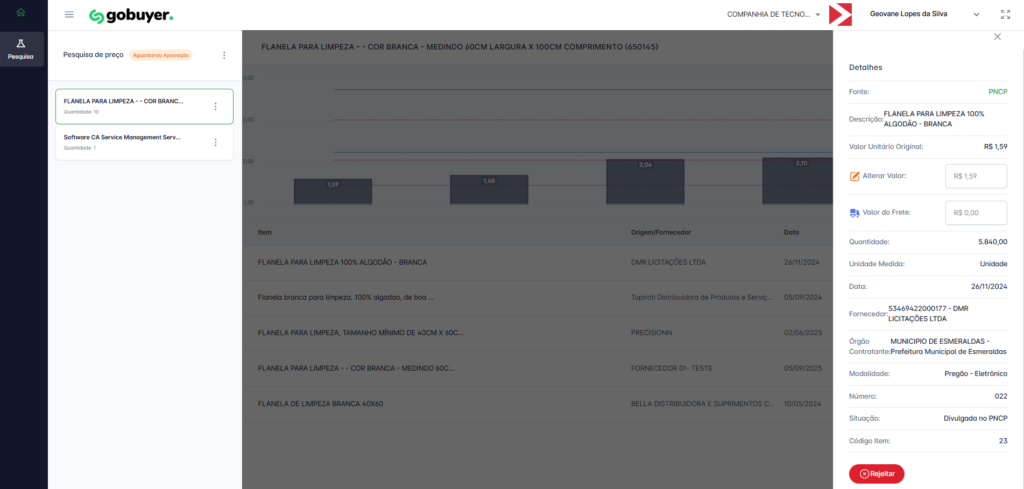Click the Rejeitar button
Image resolution: width=1024 pixels, height=489 pixels.
click(x=876, y=473)
